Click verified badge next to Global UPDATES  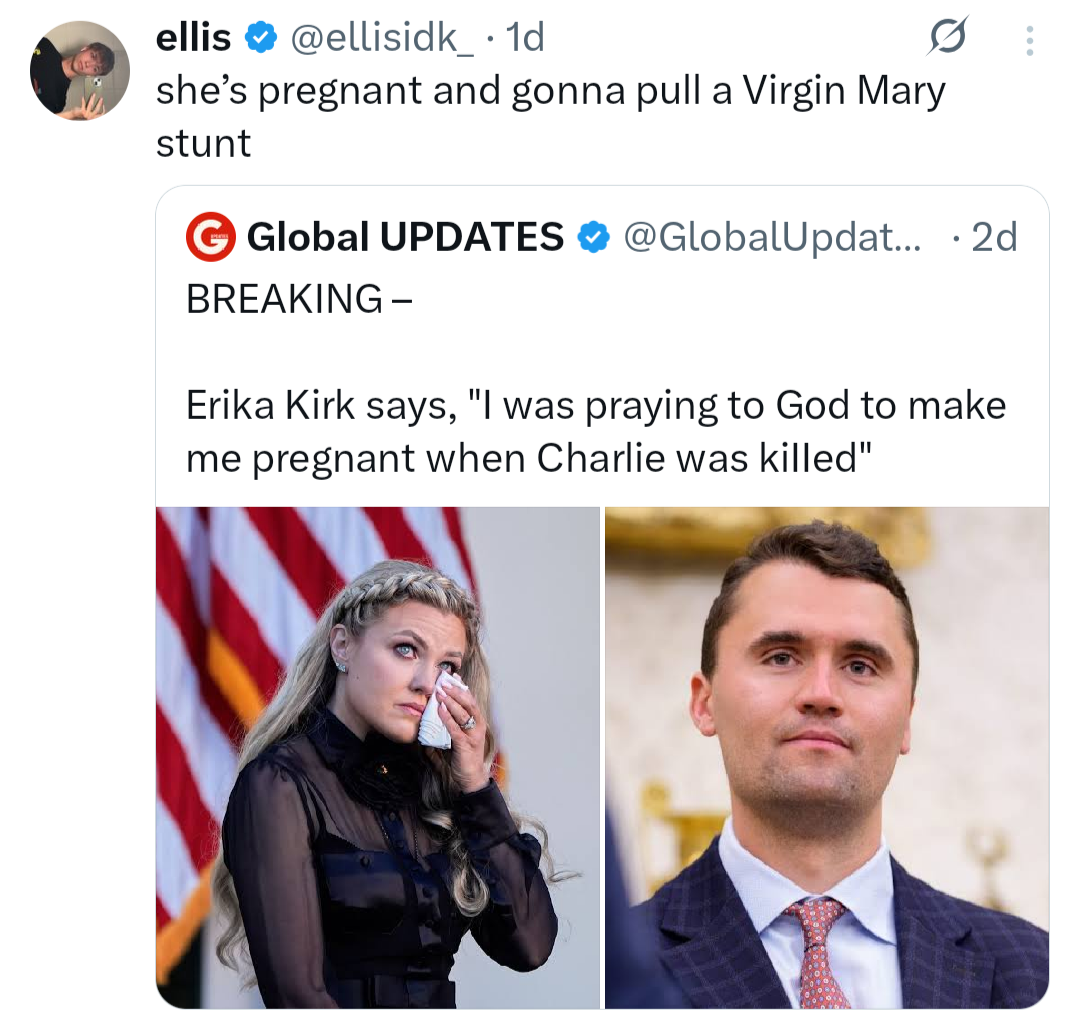click(594, 237)
